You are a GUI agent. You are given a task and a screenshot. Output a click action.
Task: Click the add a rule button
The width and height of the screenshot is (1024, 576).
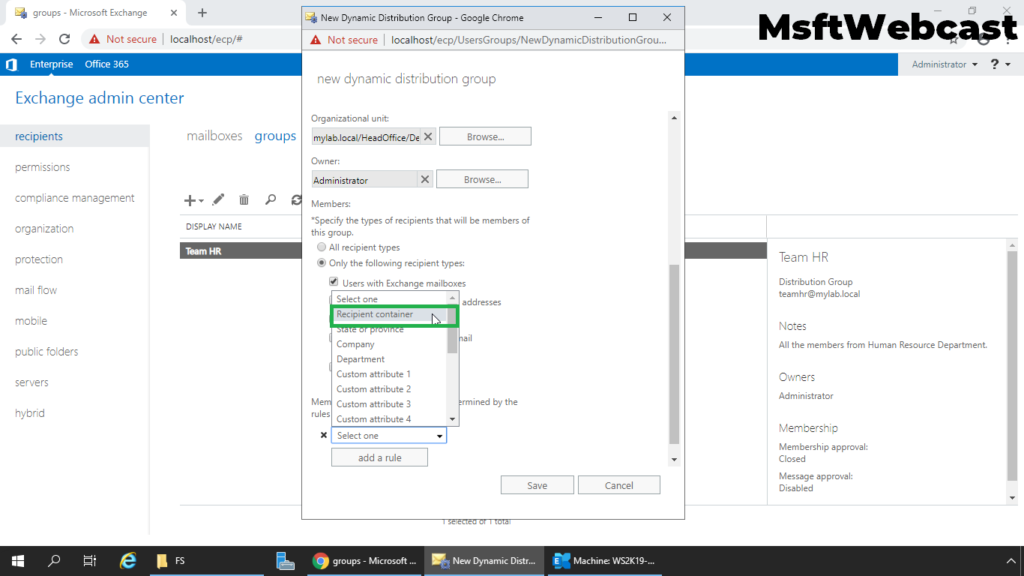pos(379,458)
